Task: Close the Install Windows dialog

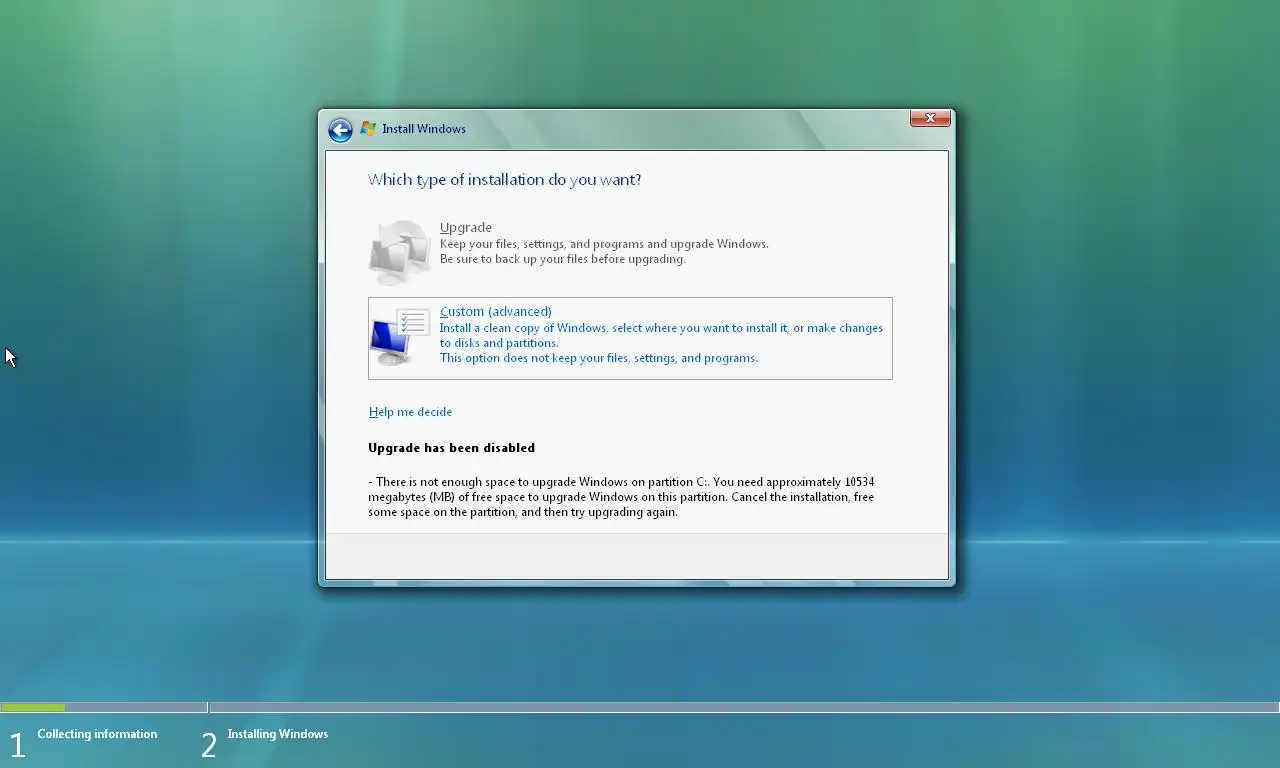Action: point(930,118)
